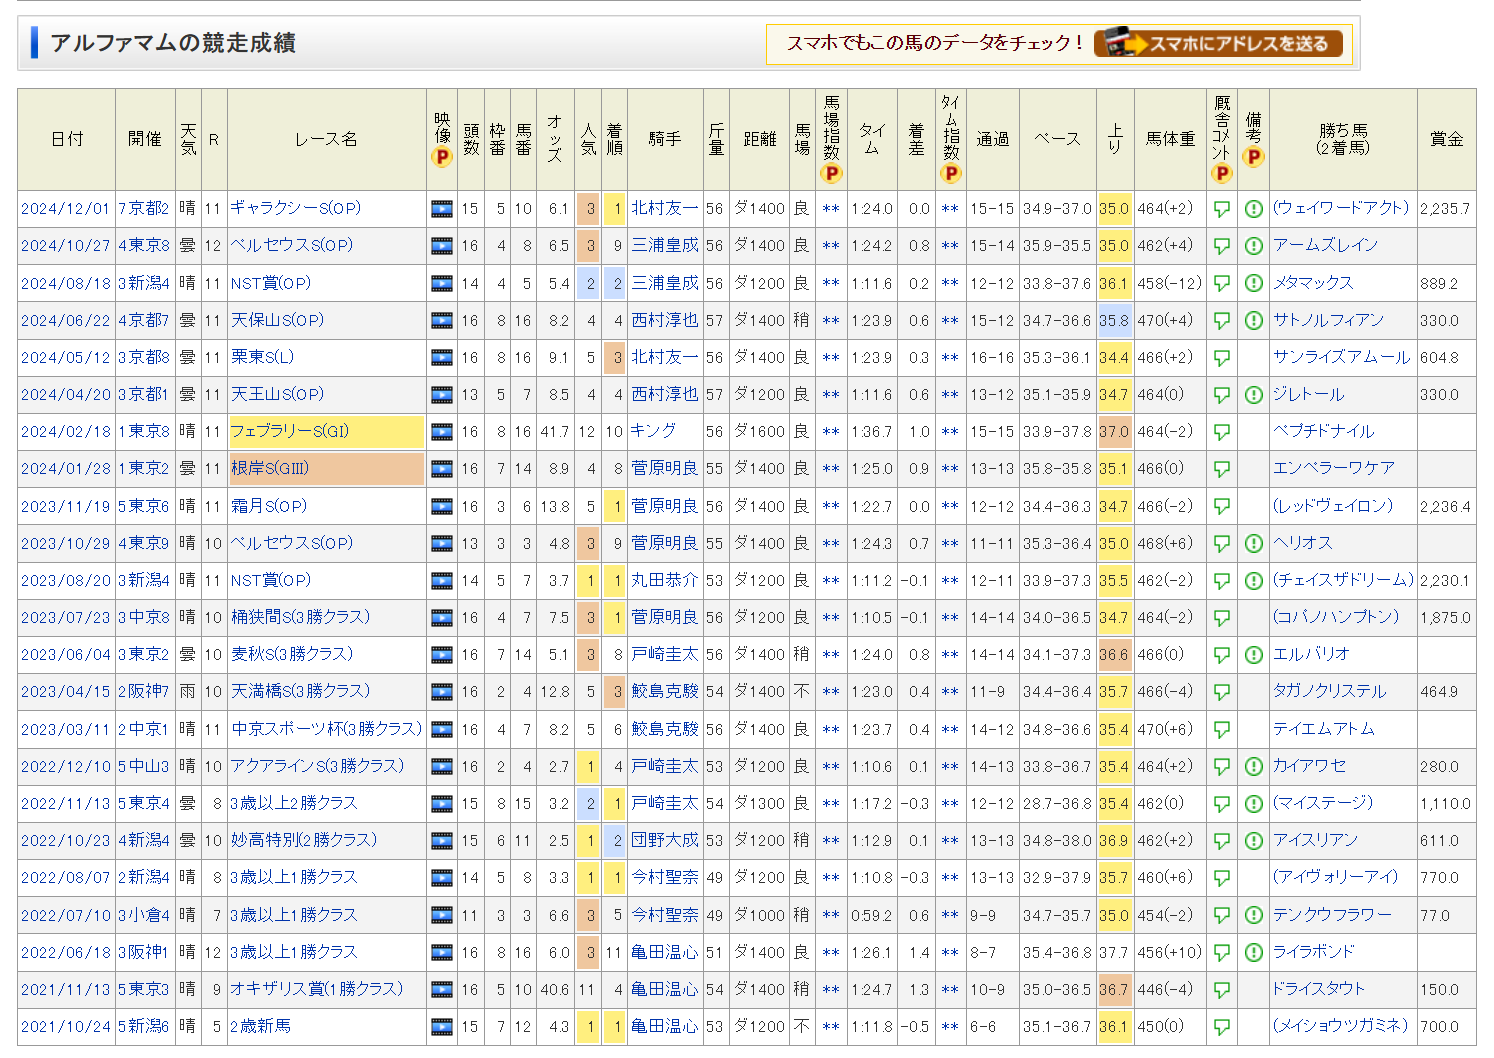Click remarks icon in 天王山S(OP) row
This screenshot has width=1494, height=1058.
coord(1253,395)
